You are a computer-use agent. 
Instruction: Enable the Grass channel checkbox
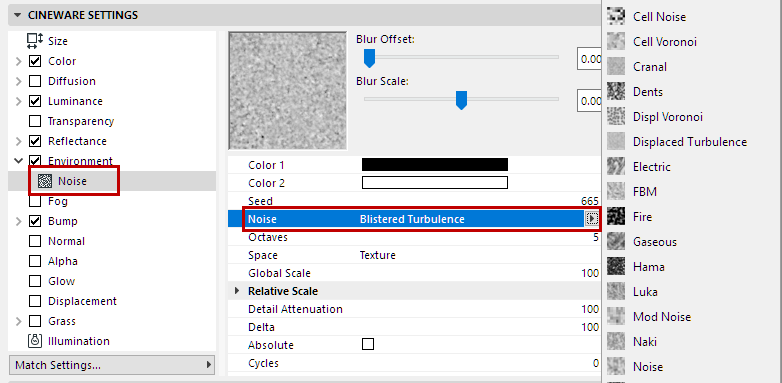pyautogui.click(x=35, y=321)
